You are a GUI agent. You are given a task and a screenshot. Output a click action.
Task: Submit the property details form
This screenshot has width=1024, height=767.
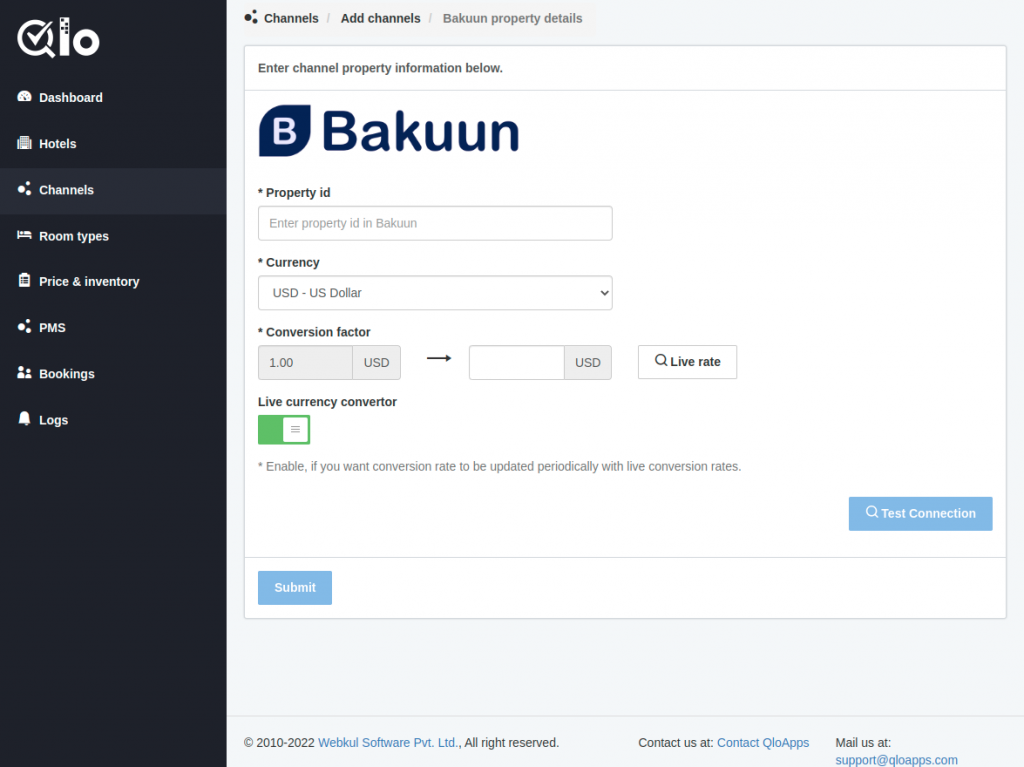[x=295, y=587]
